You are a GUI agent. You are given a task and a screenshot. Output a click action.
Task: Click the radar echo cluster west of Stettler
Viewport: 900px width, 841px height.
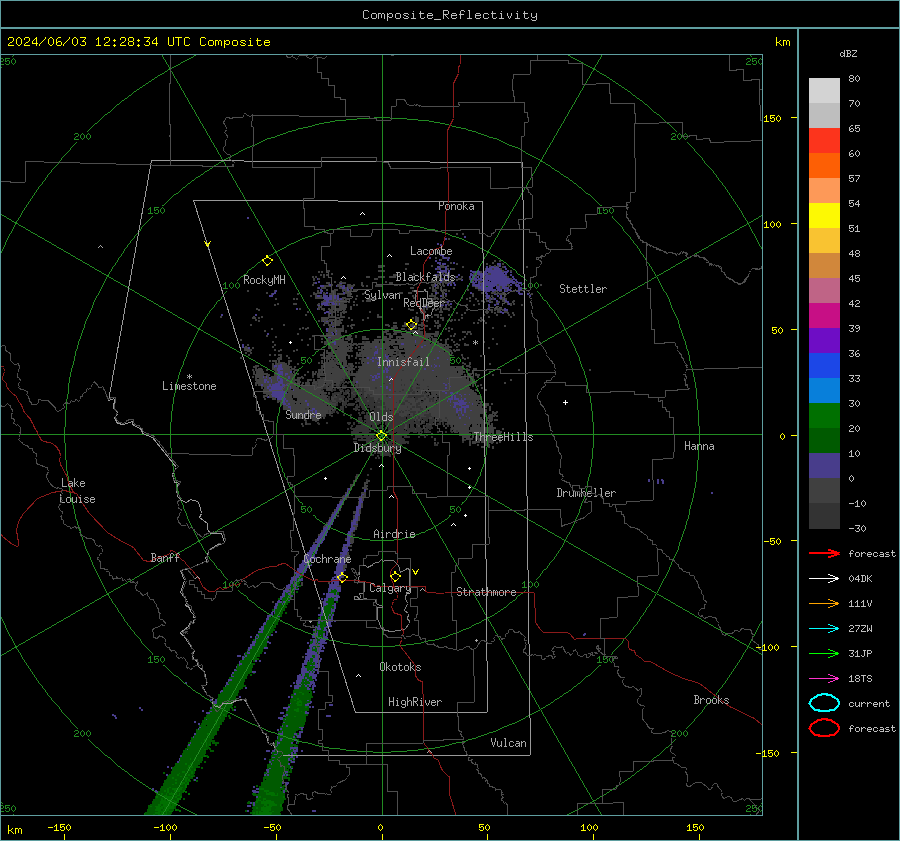[496, 283]
